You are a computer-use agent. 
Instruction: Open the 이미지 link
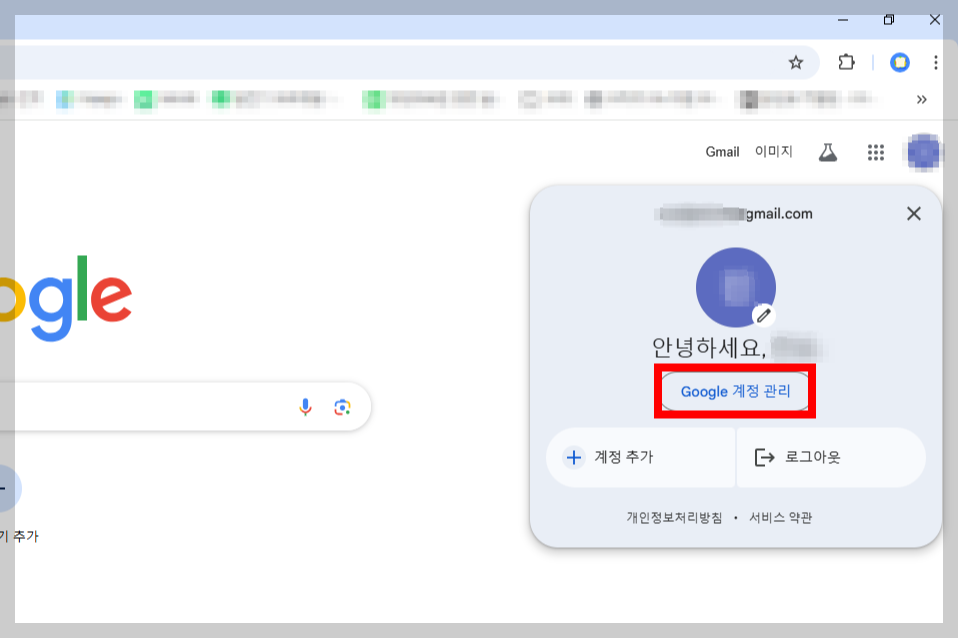(x=773, y=151)
